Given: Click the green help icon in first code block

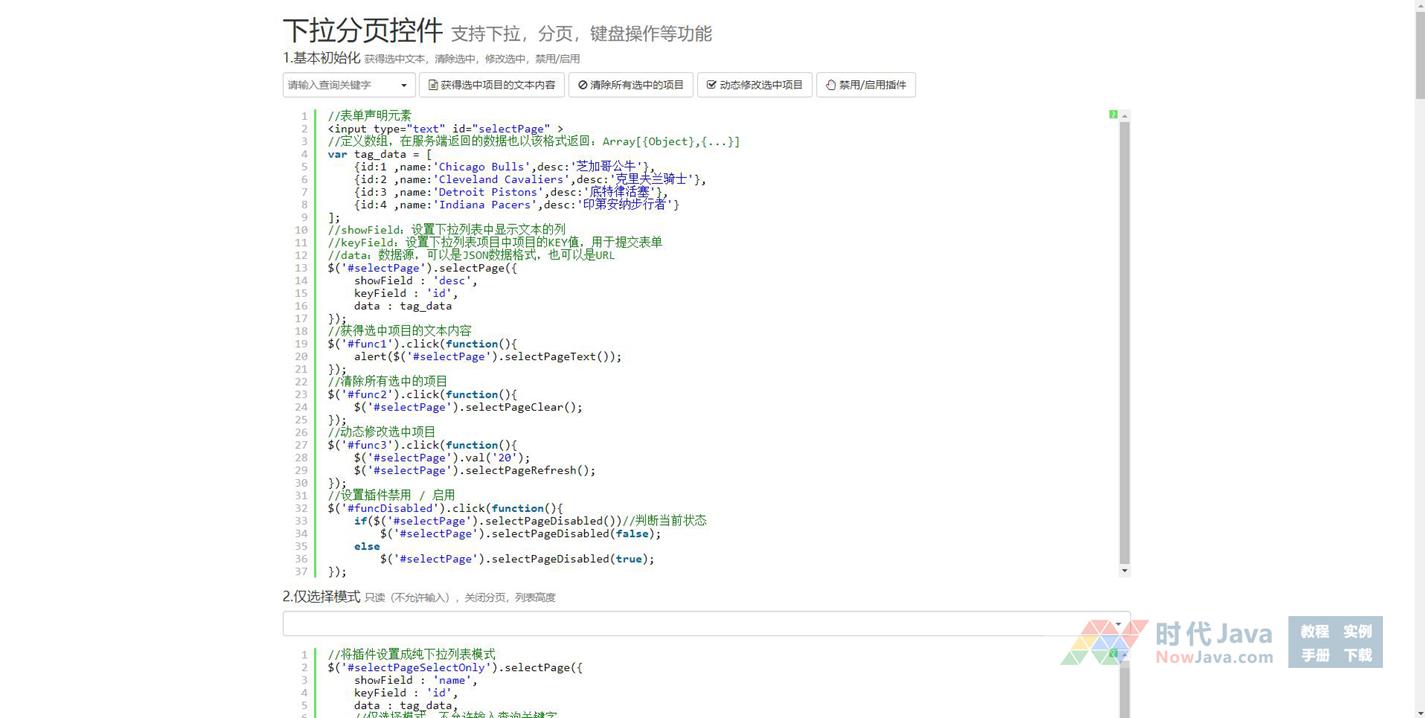Looking at the screenshot, I should click(x=1113, y=115).
